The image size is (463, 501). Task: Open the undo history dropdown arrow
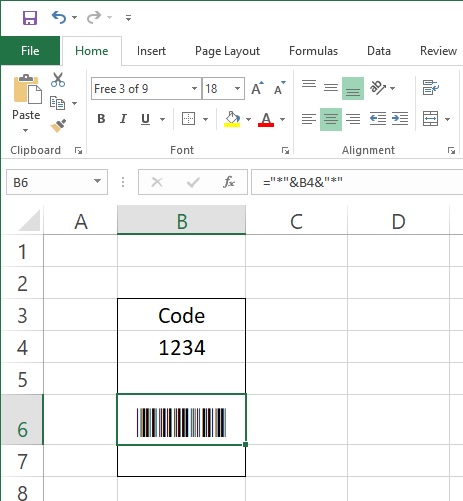coord(74,17)
